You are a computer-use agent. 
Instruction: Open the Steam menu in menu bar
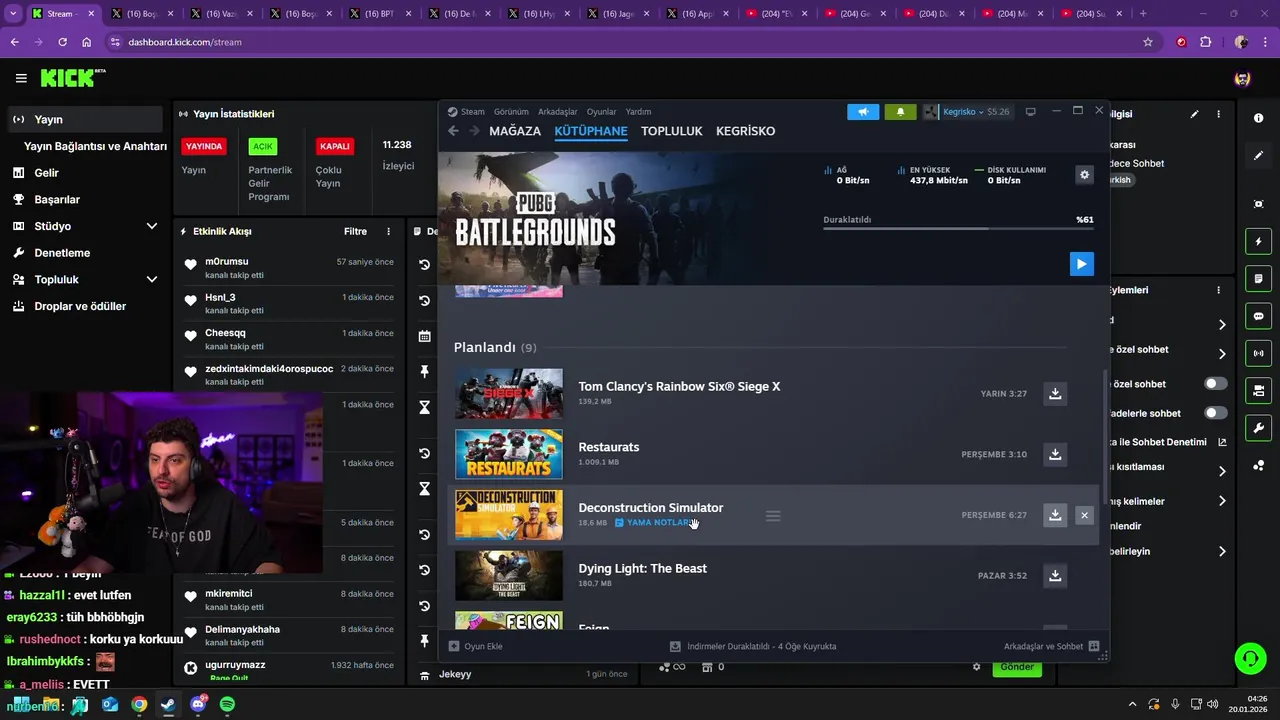tap(472, 112)
